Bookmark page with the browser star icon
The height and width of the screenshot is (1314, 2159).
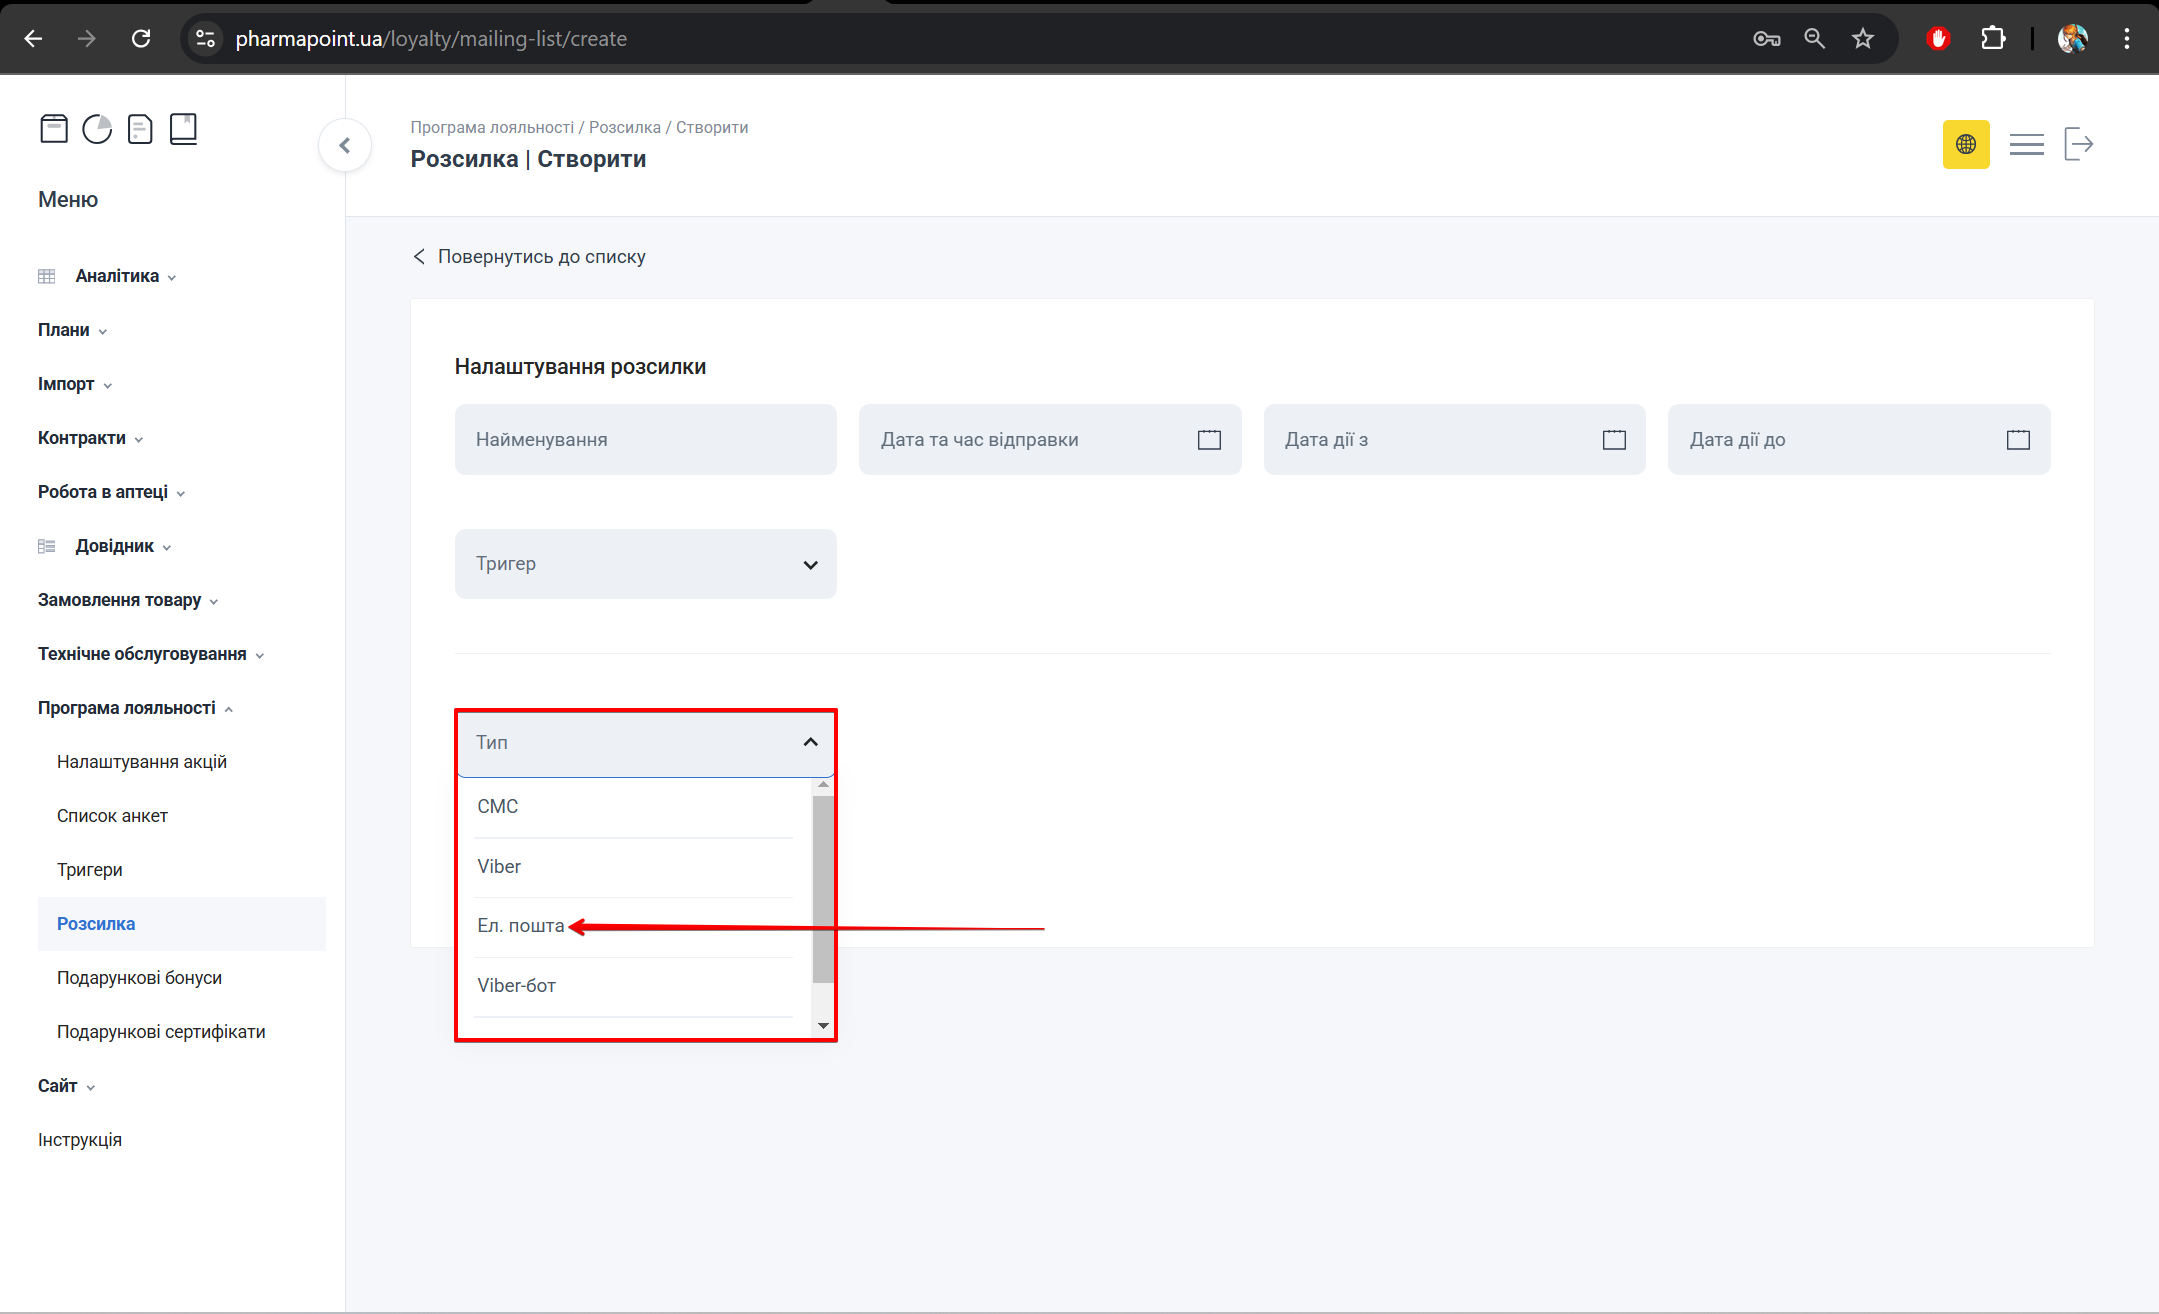1862,39
